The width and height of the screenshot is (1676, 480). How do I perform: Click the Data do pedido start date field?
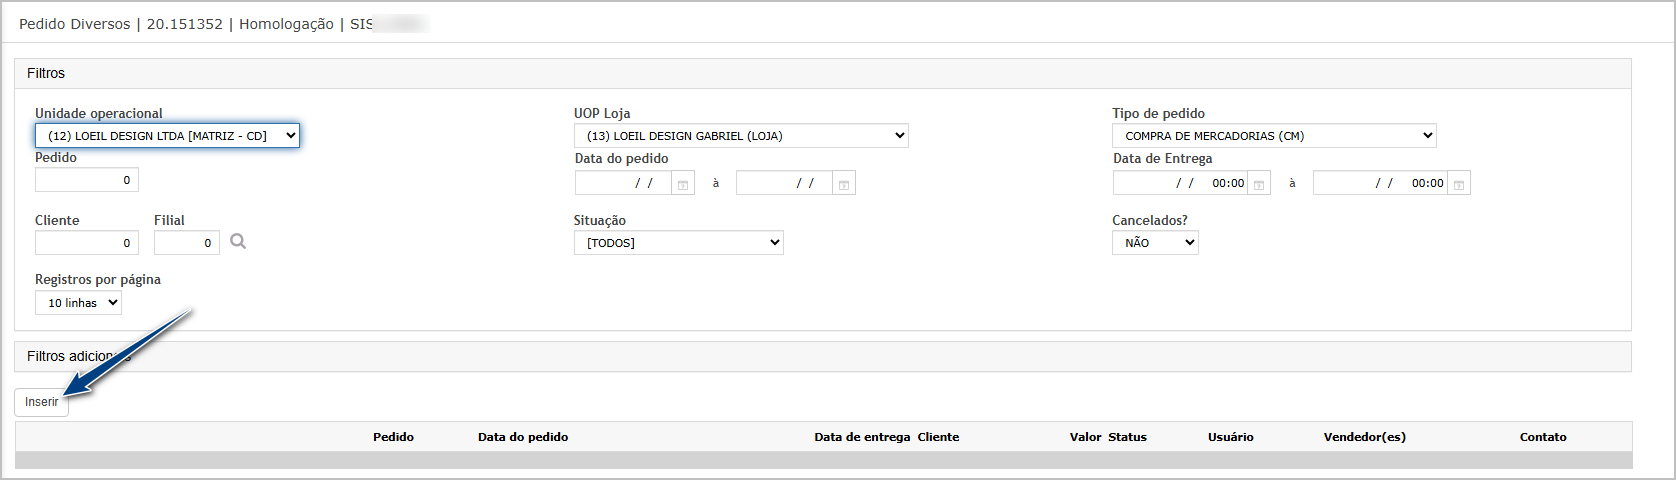623,184
